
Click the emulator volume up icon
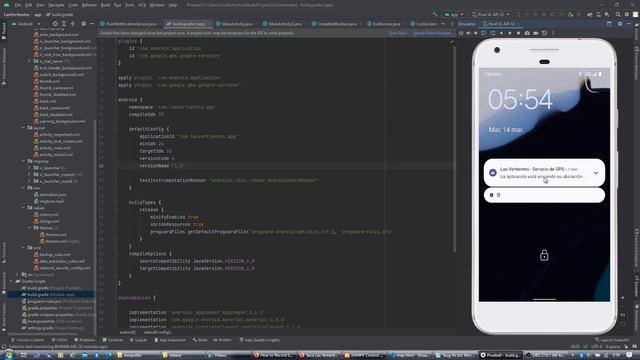coord(469,33)
